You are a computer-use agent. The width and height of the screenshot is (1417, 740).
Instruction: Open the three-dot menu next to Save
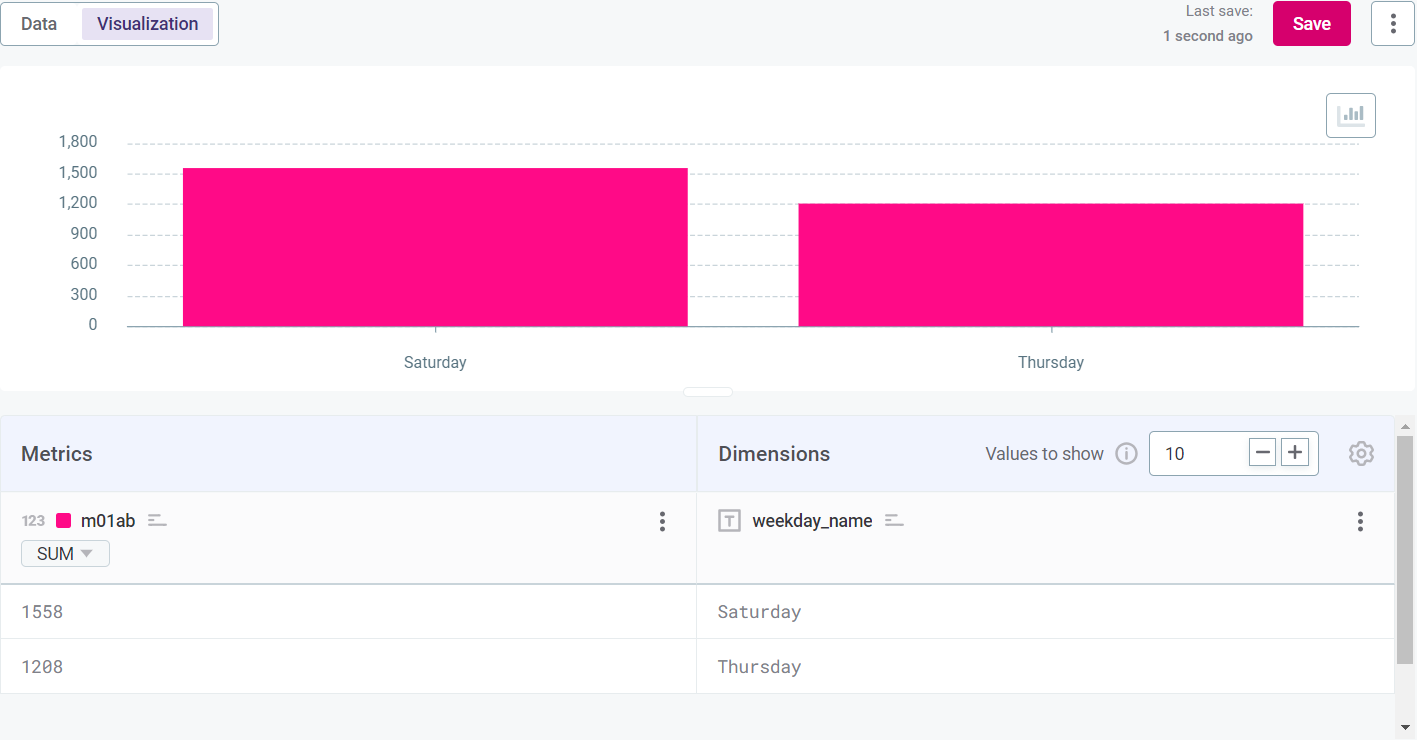click(1393, 24)
